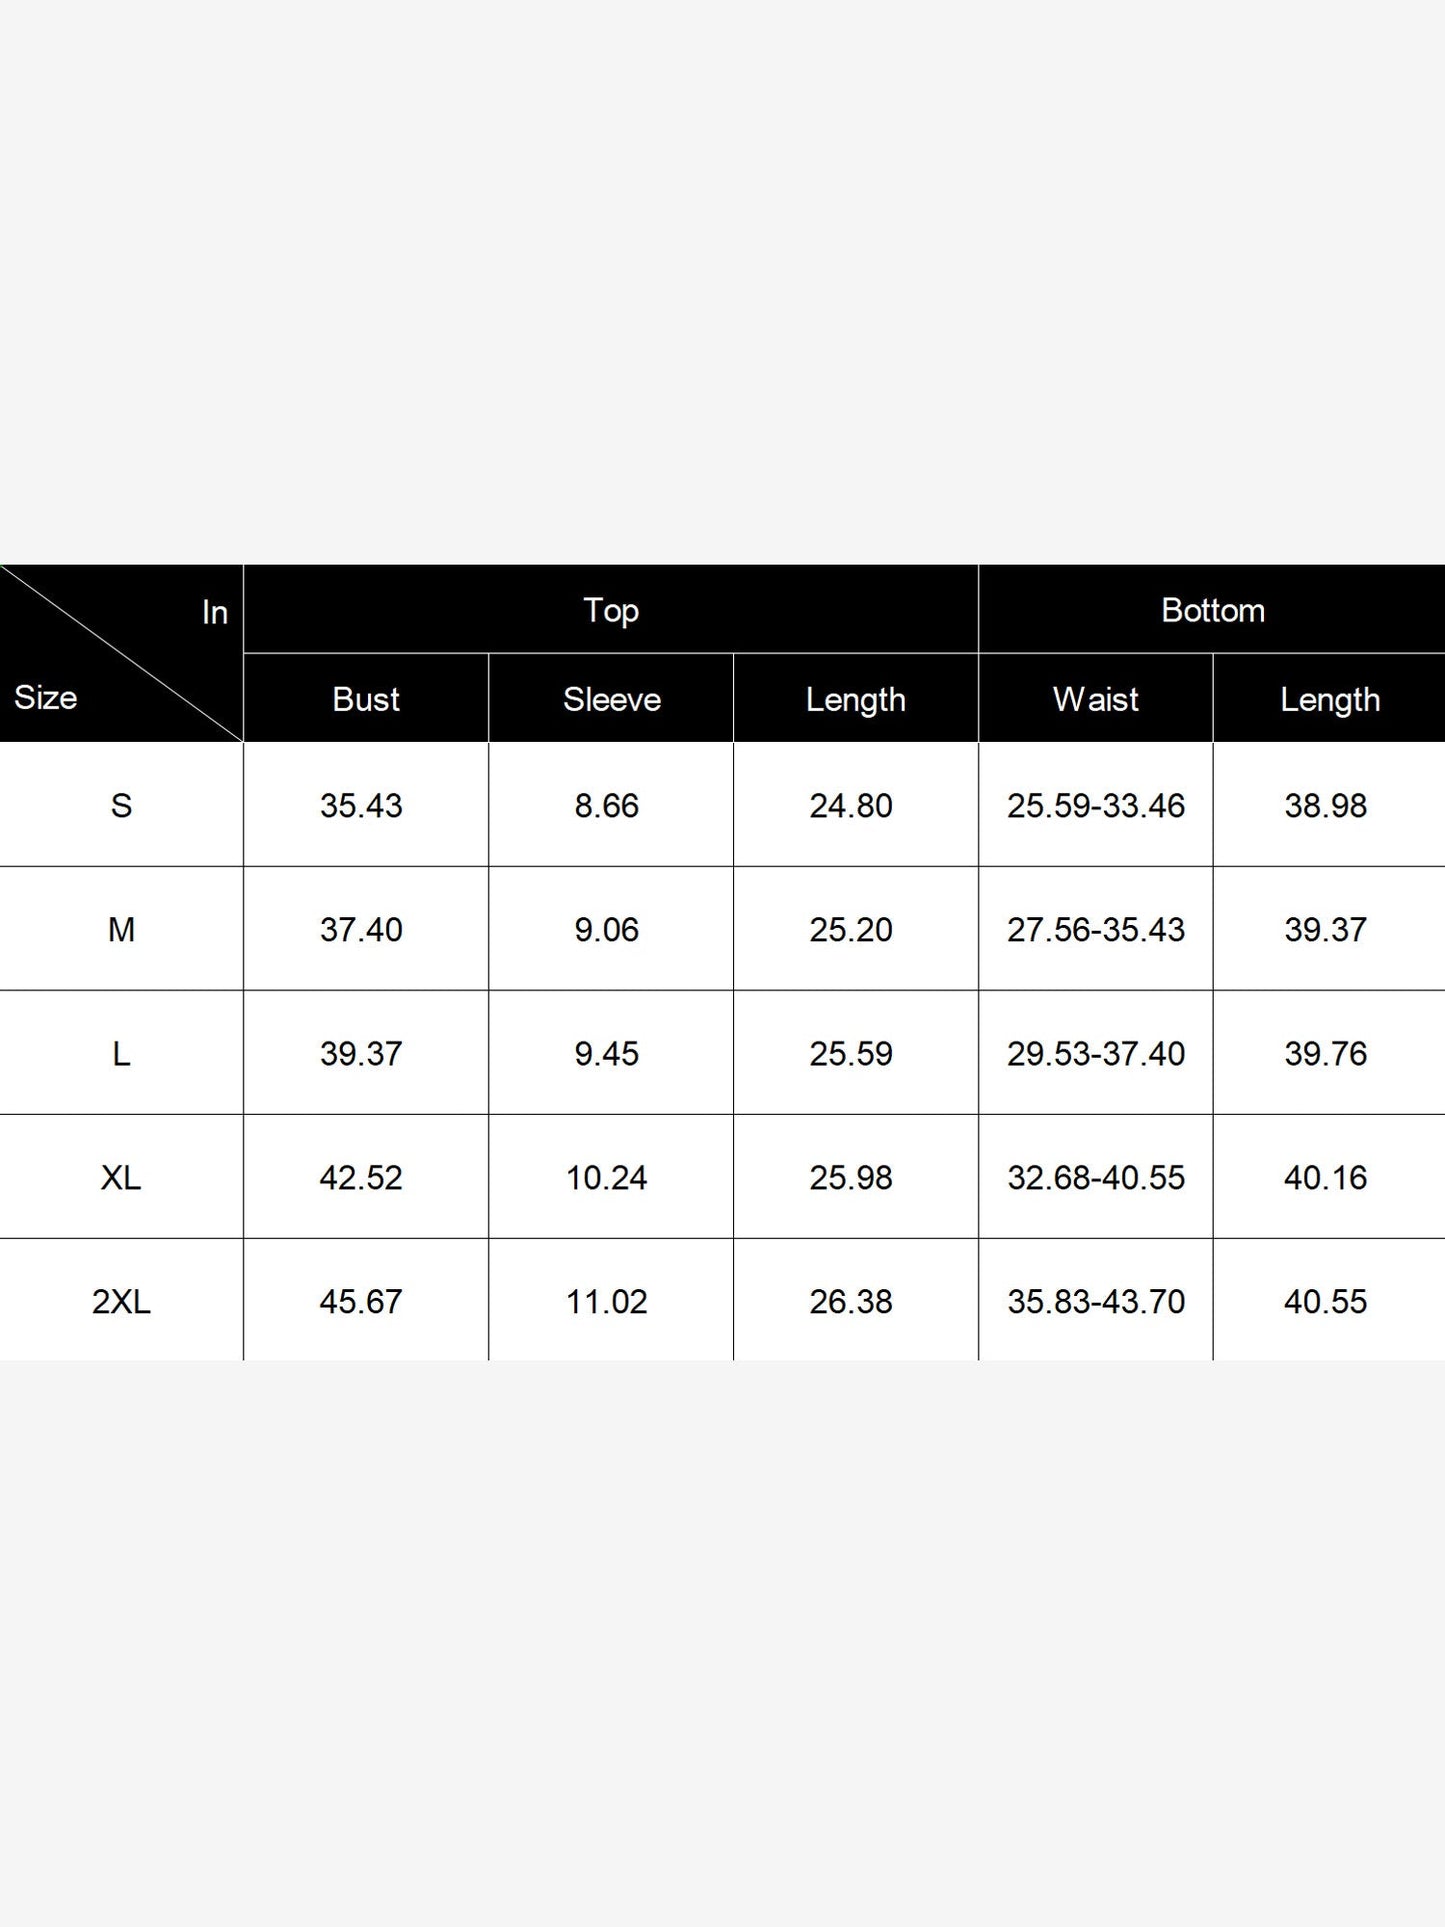
Task: Click the Size label in corner cell
Action: tap(46, 697)
